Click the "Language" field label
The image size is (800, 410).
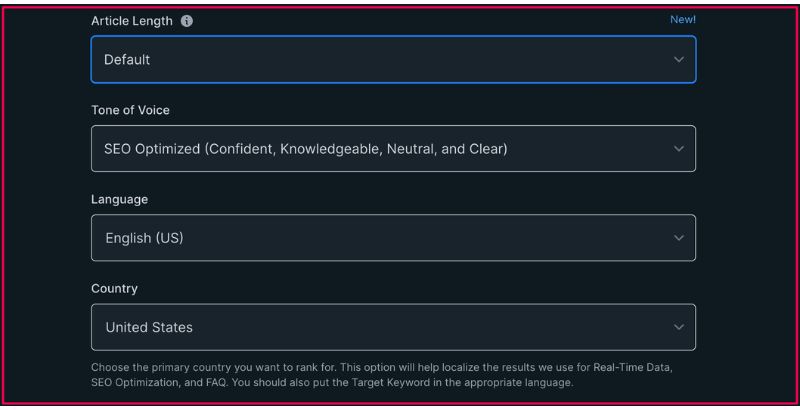pos(119,199)
